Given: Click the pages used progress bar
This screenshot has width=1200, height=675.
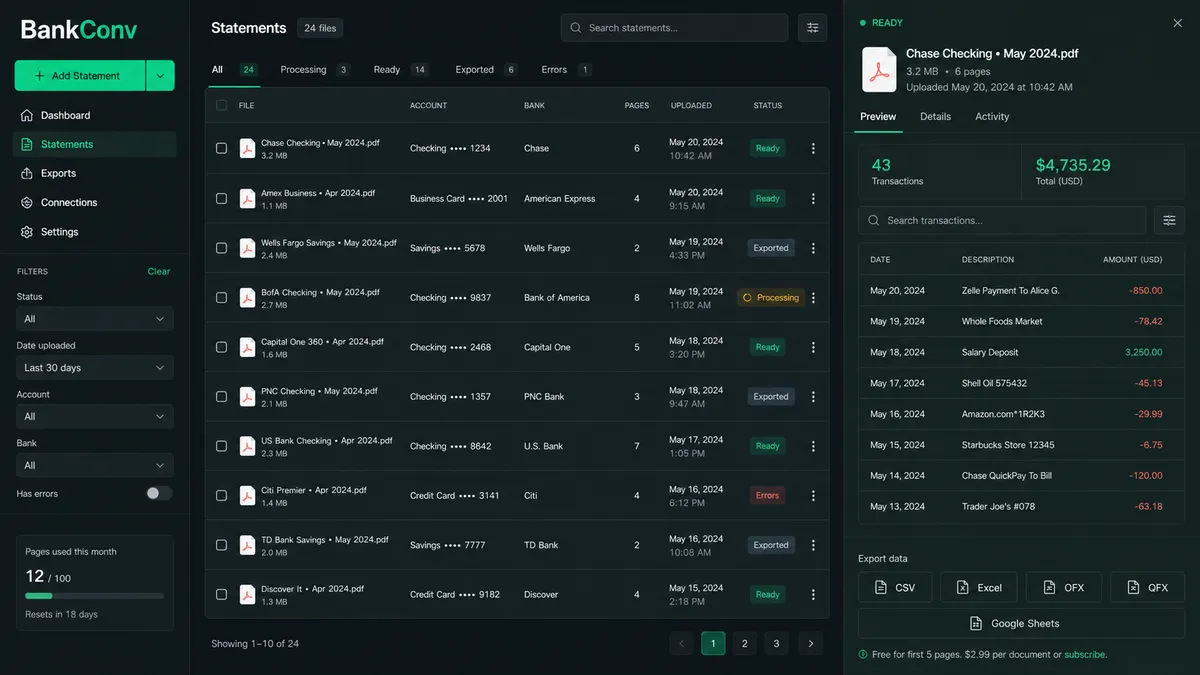Looking at the screenshot, I should point(95,596).
